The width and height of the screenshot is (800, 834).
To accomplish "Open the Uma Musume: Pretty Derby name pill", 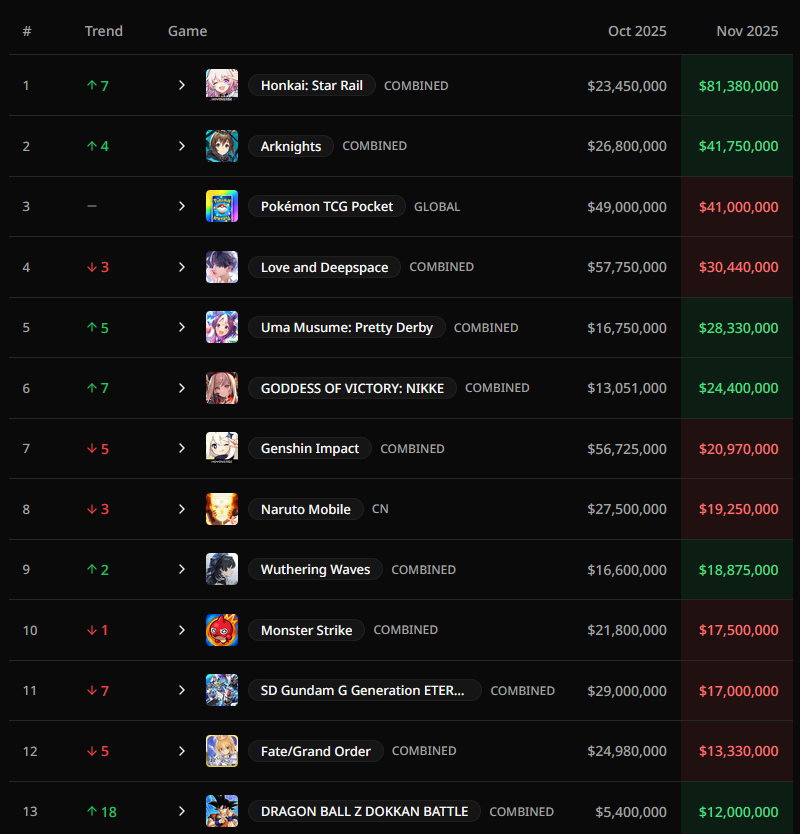I will coord(347,328).
